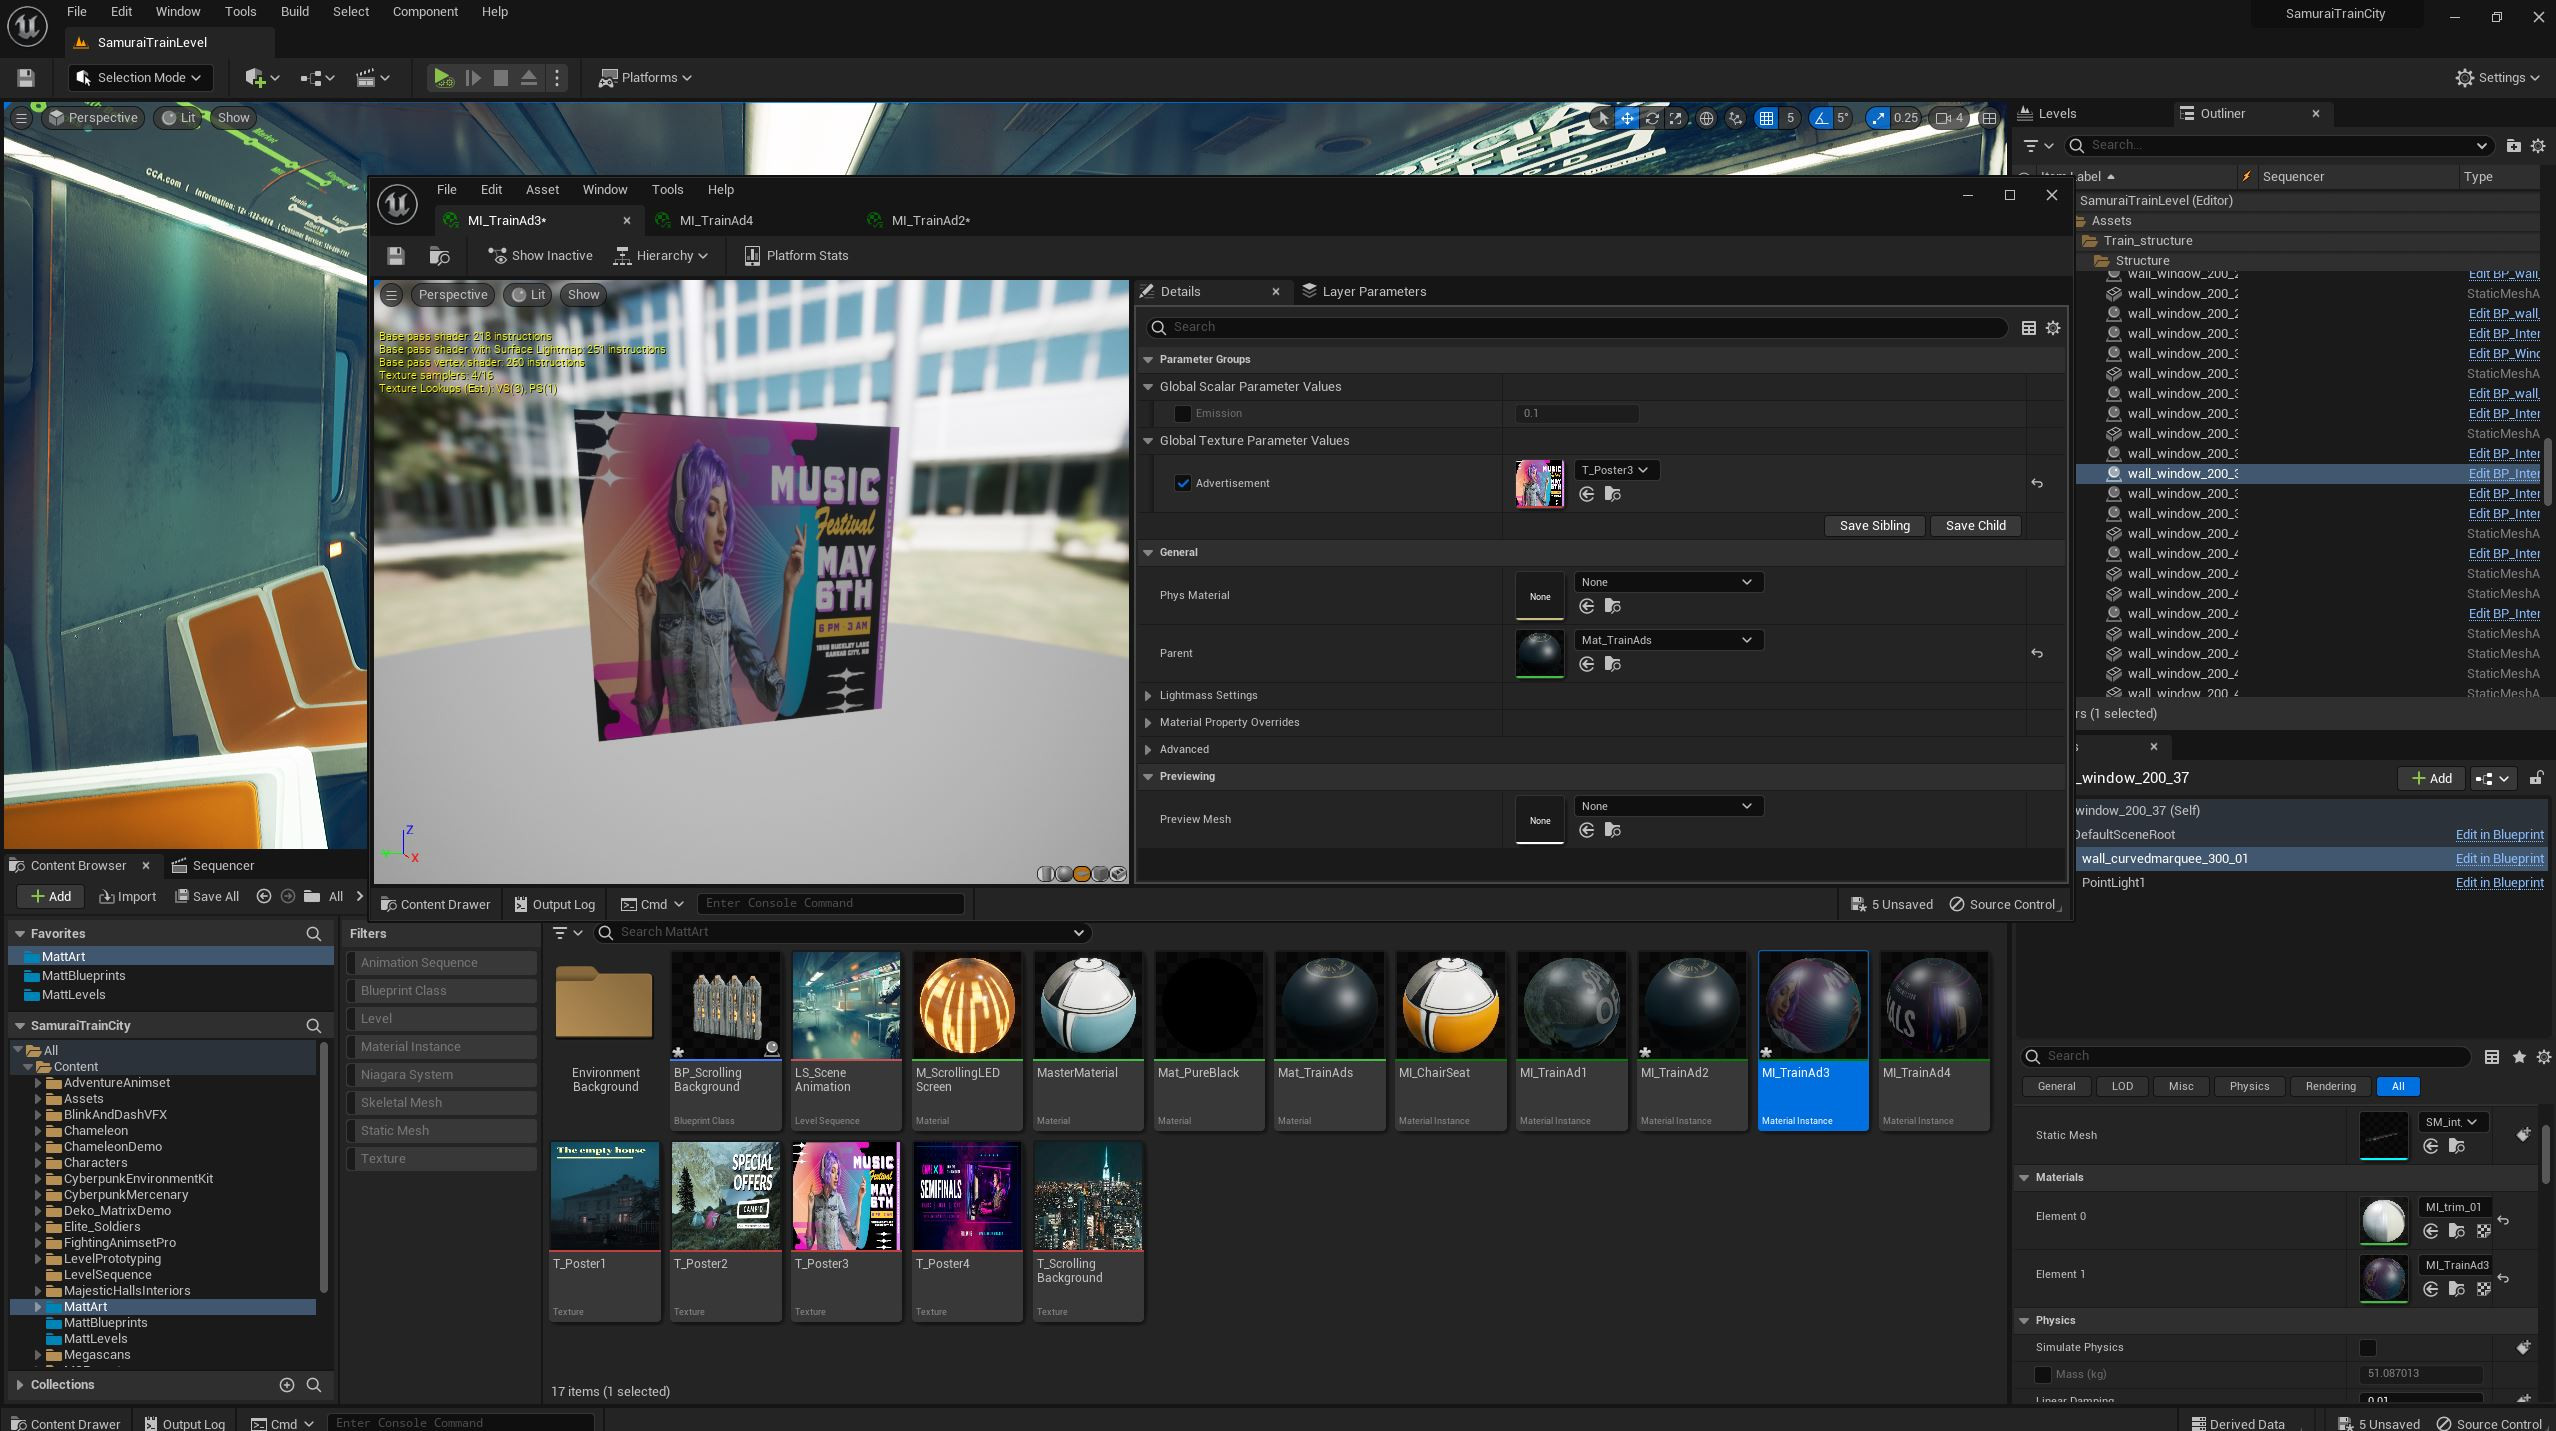Click the Play level button
The image size is (2556, 1431).
point(442,77)
